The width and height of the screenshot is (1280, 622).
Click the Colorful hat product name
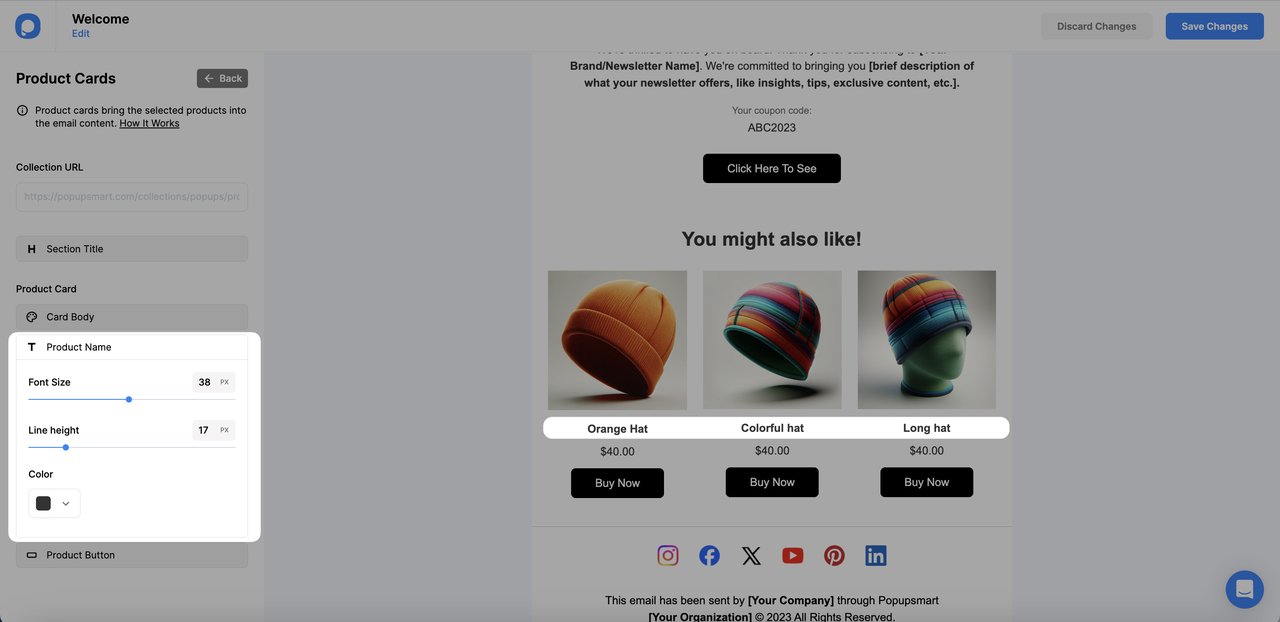[772, 428]
